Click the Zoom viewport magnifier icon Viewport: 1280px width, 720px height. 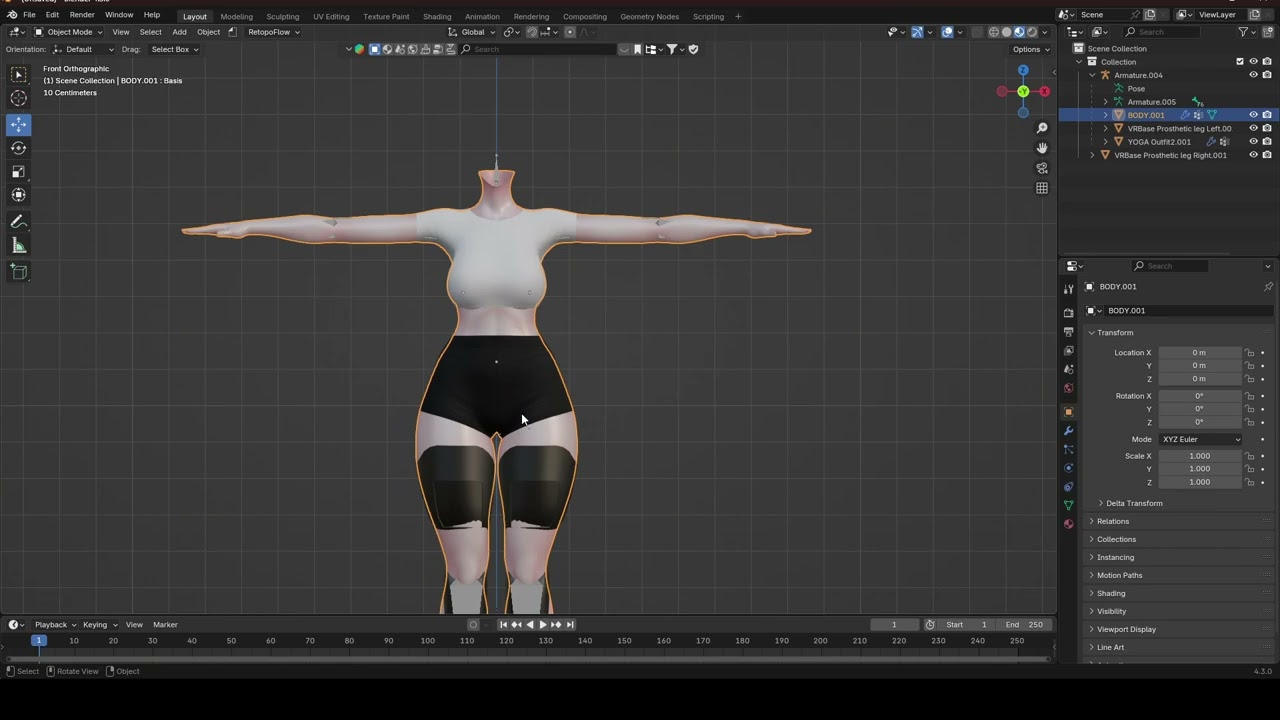click(1042, 128)
